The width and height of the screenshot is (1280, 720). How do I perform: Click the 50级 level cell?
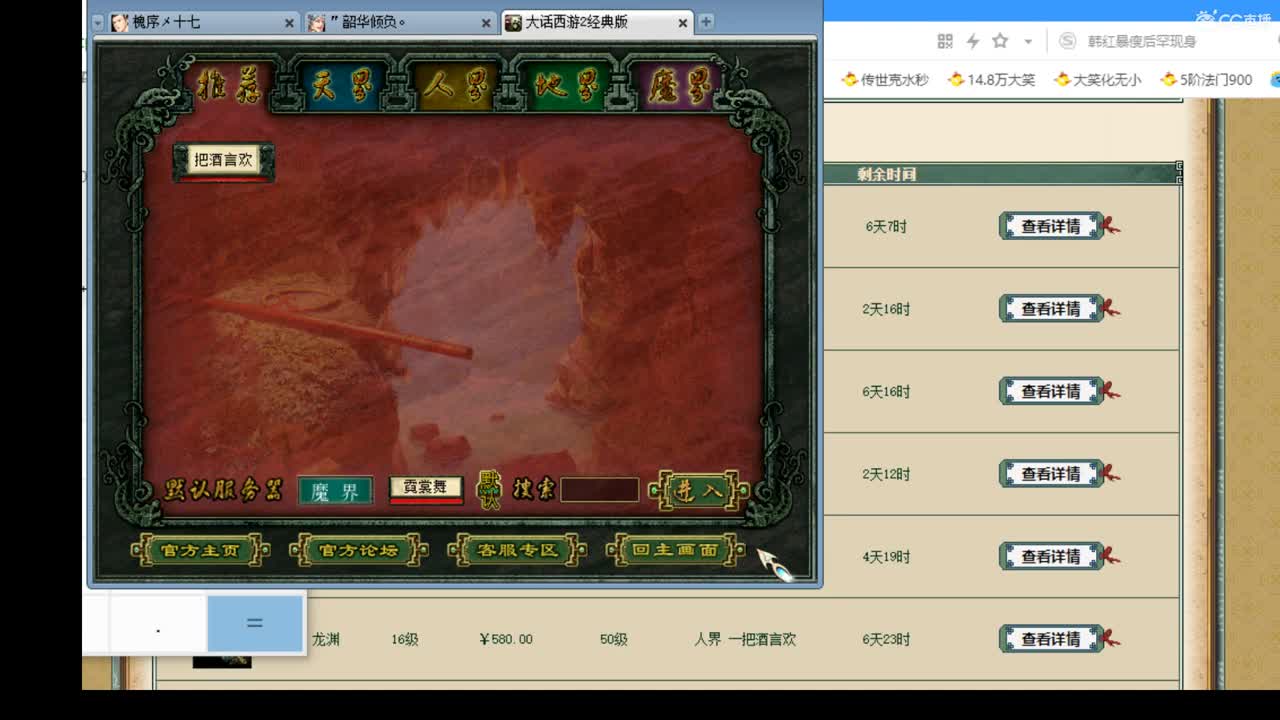[614, 639]
